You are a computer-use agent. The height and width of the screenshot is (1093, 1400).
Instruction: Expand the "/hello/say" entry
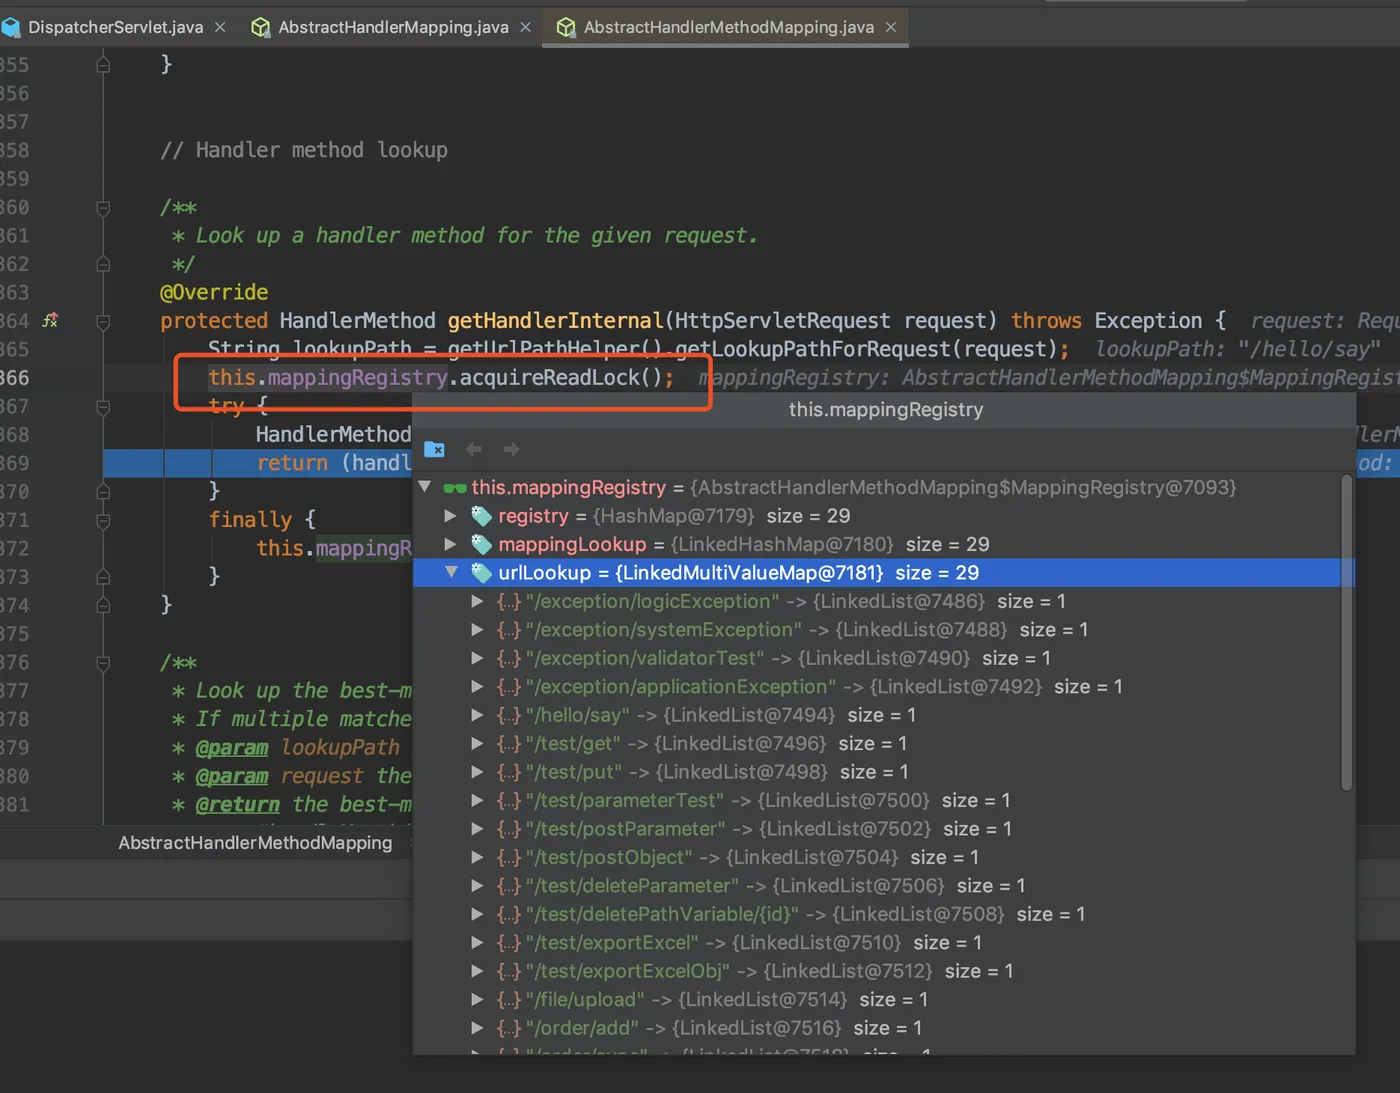478,715
